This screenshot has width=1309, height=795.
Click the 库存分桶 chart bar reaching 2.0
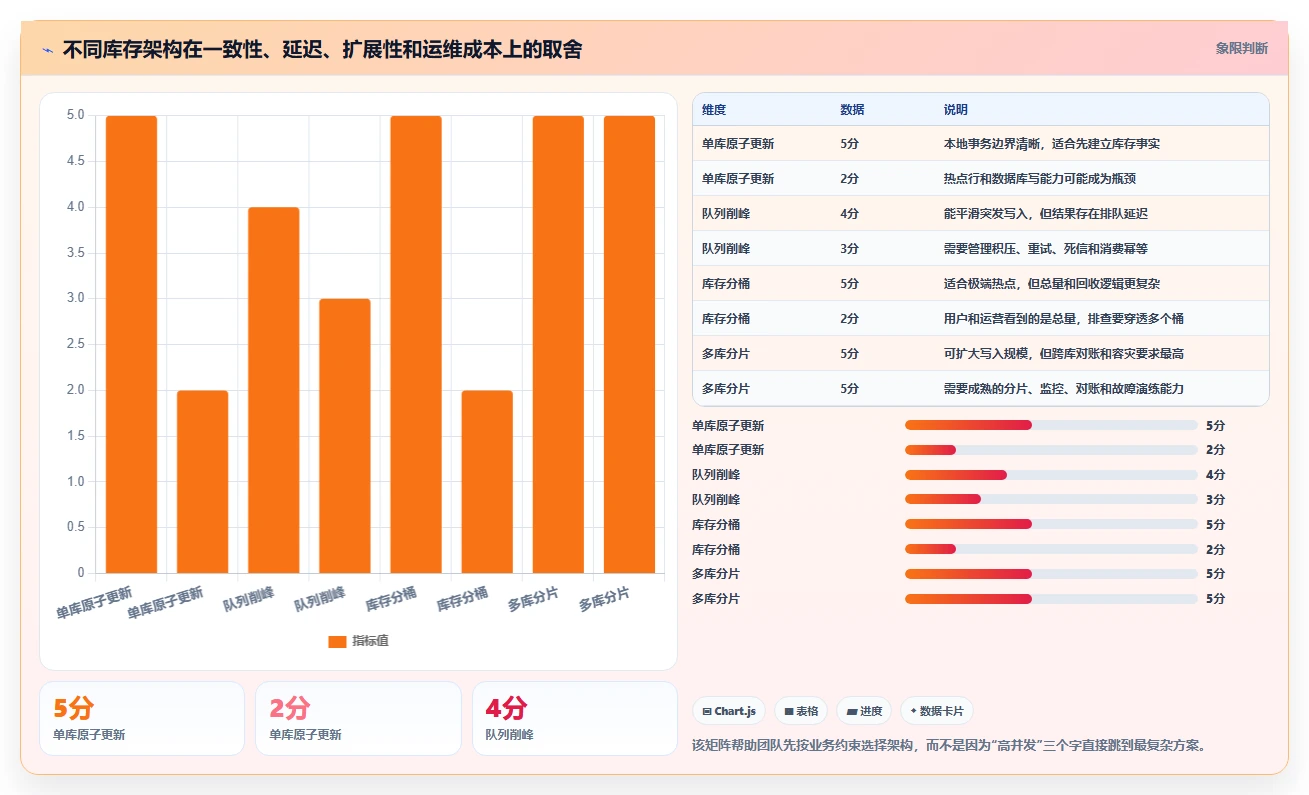[x=487, y=482]
